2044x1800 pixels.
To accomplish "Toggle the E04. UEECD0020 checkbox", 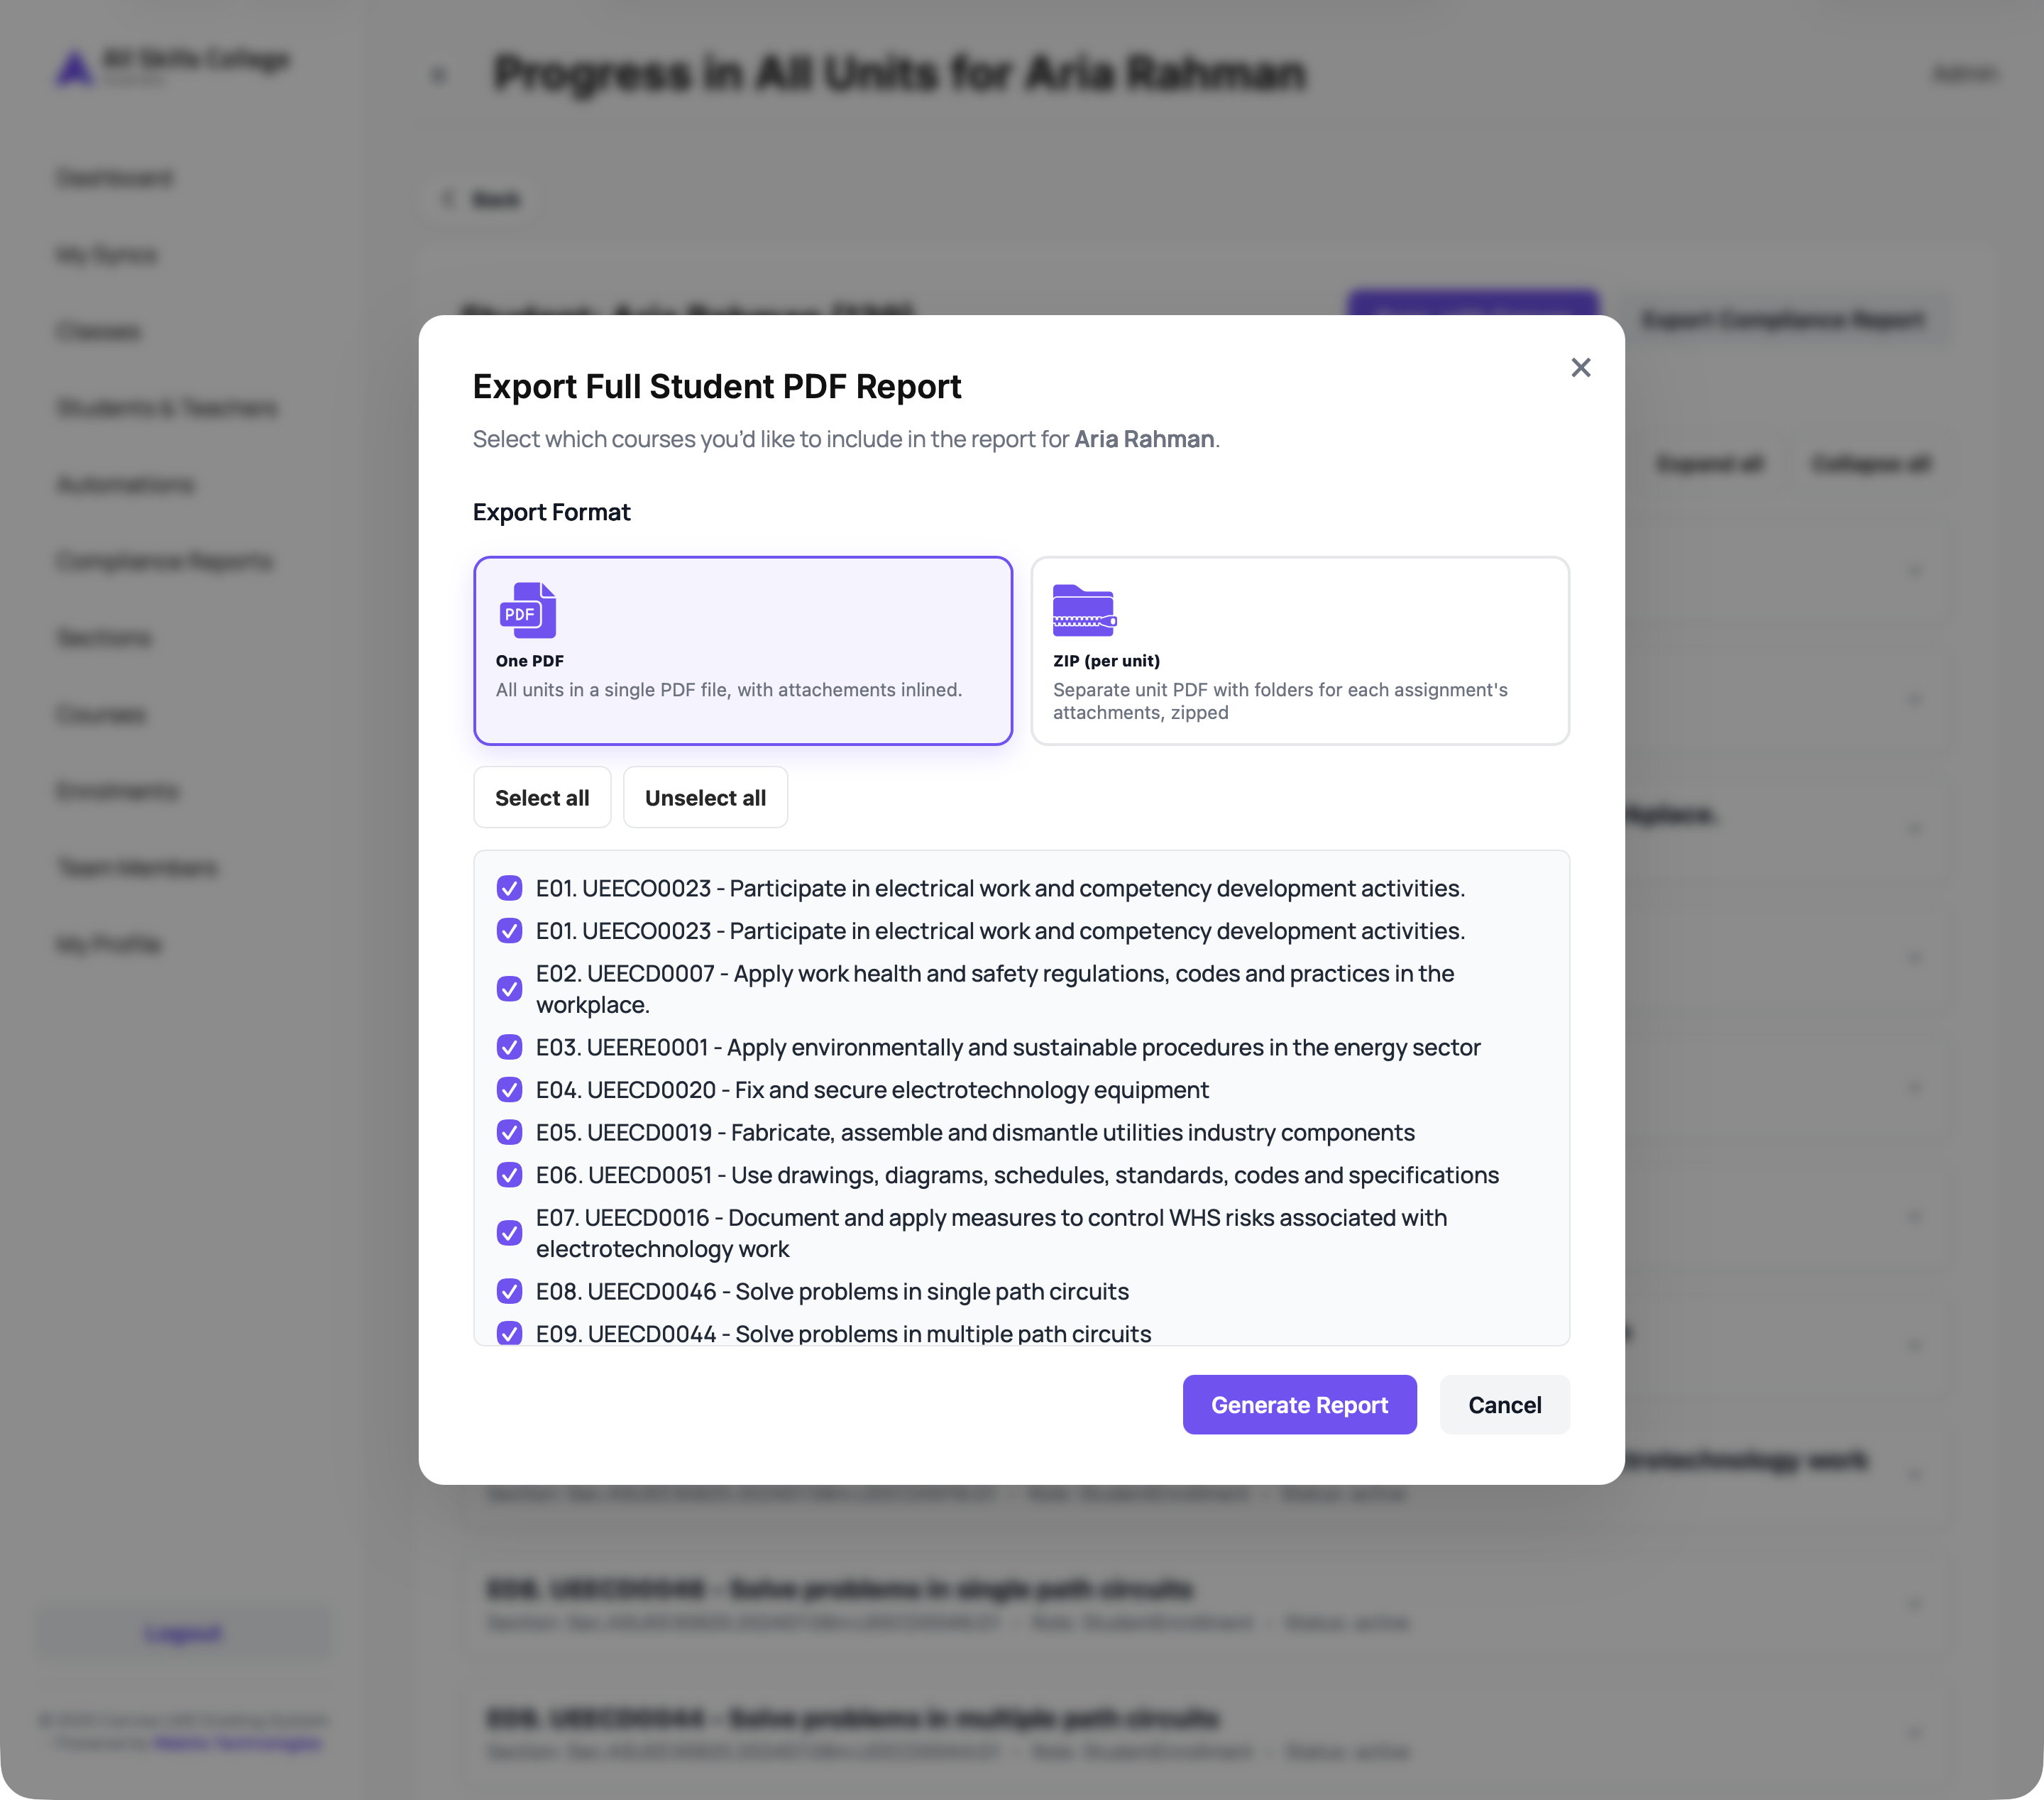I will 509,1090.
